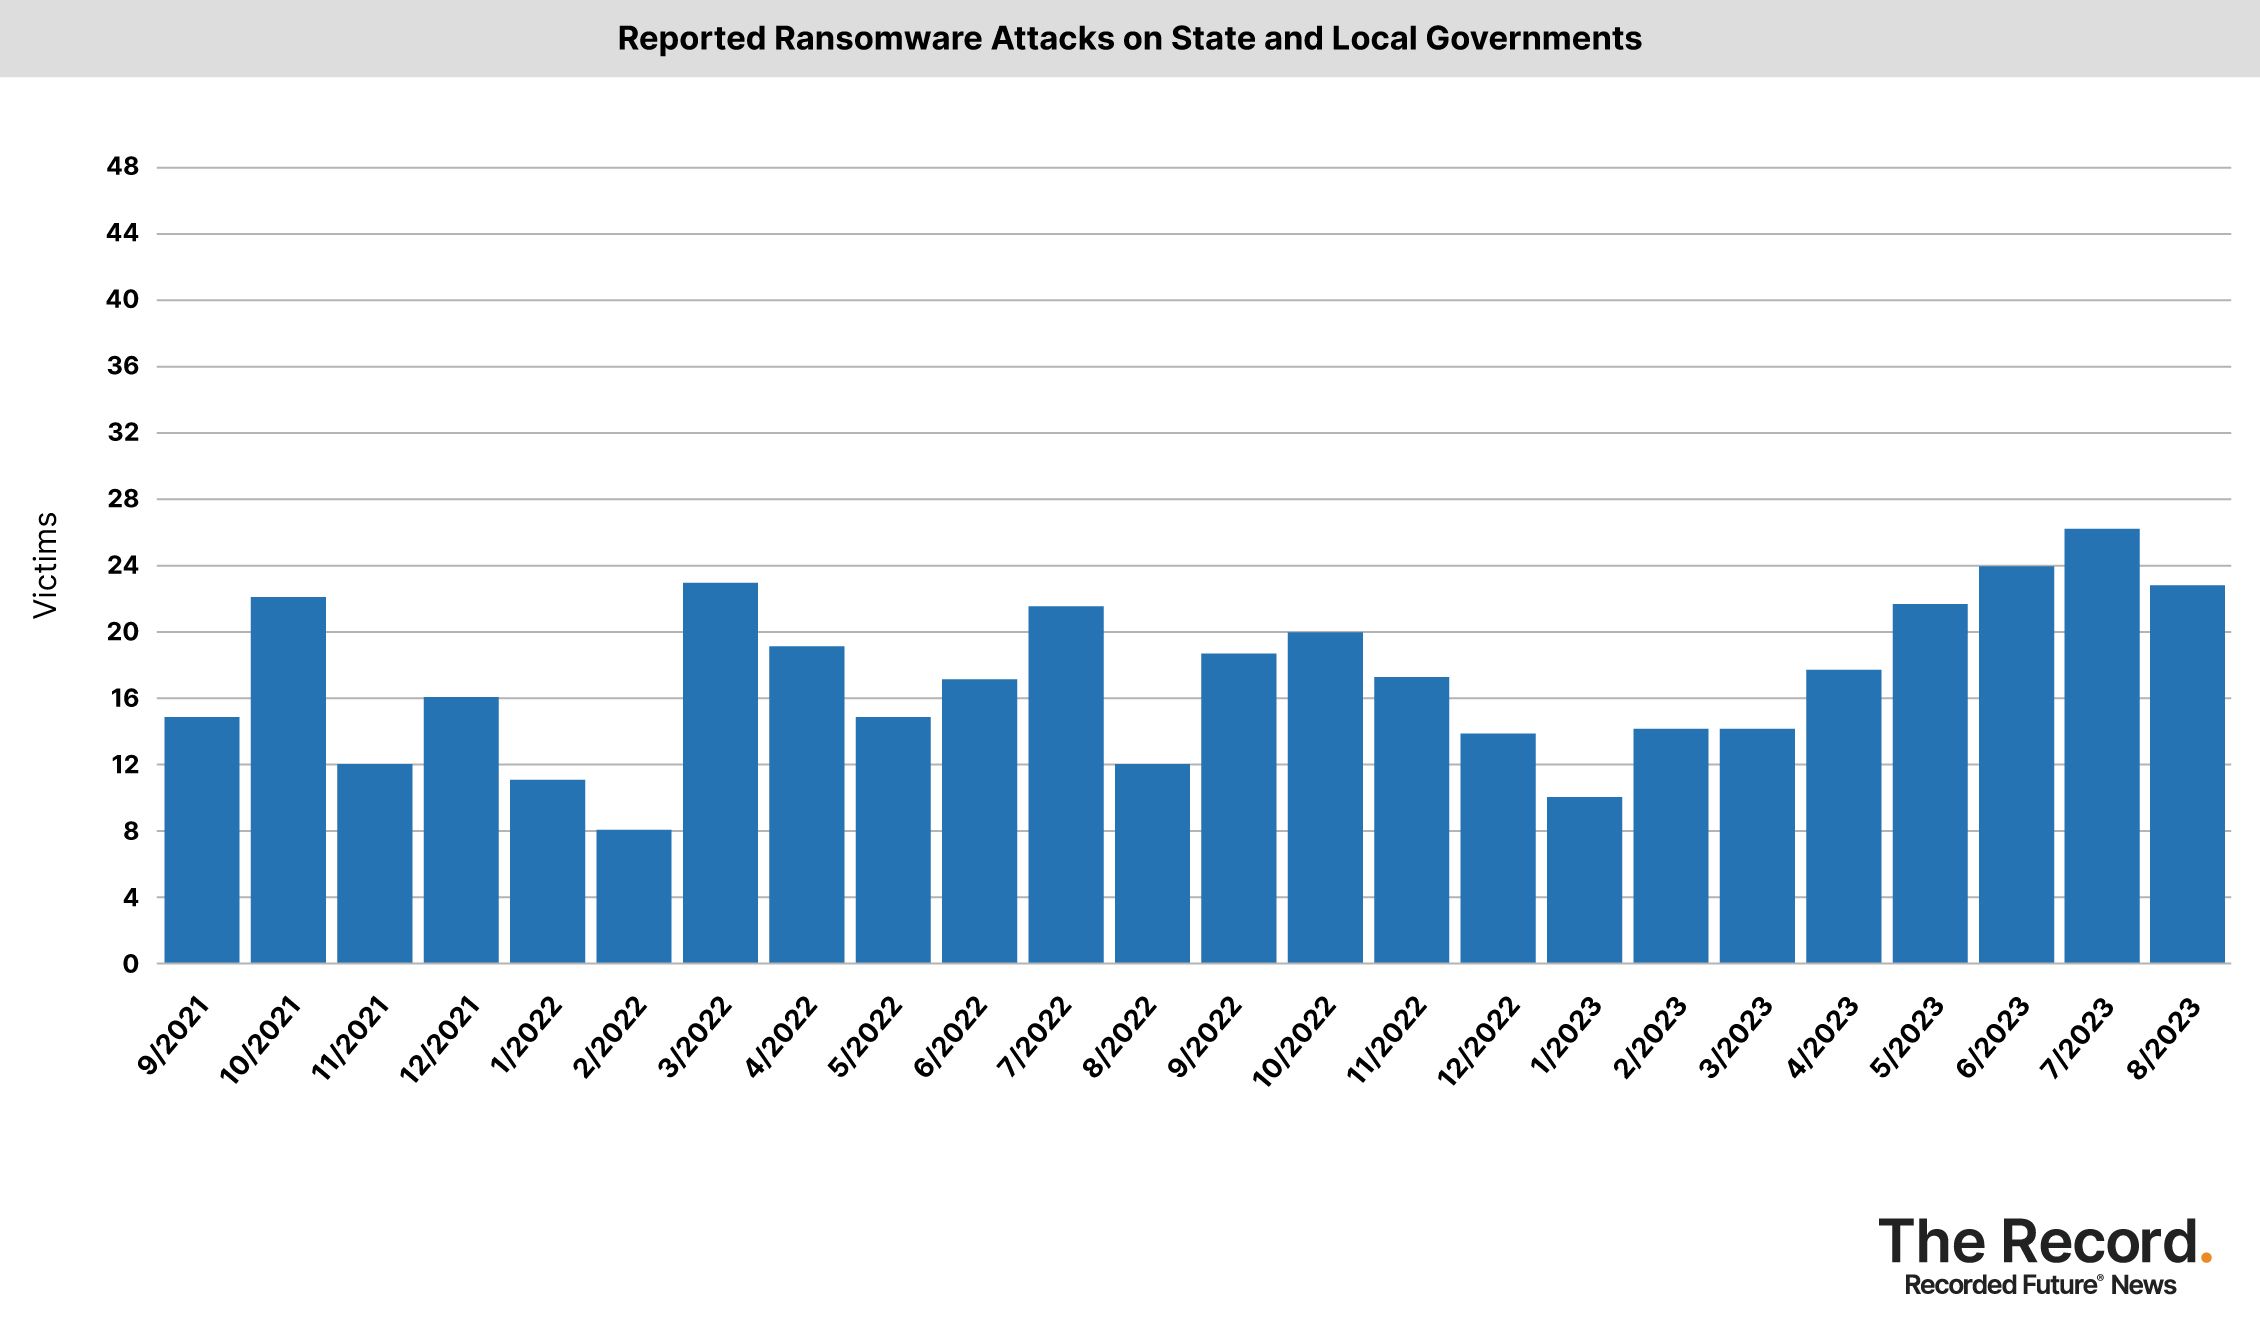The height and width of the screenshot is (1340, 2260).
Task: Click the 24 y-axis label
Action: coord(123,566)
